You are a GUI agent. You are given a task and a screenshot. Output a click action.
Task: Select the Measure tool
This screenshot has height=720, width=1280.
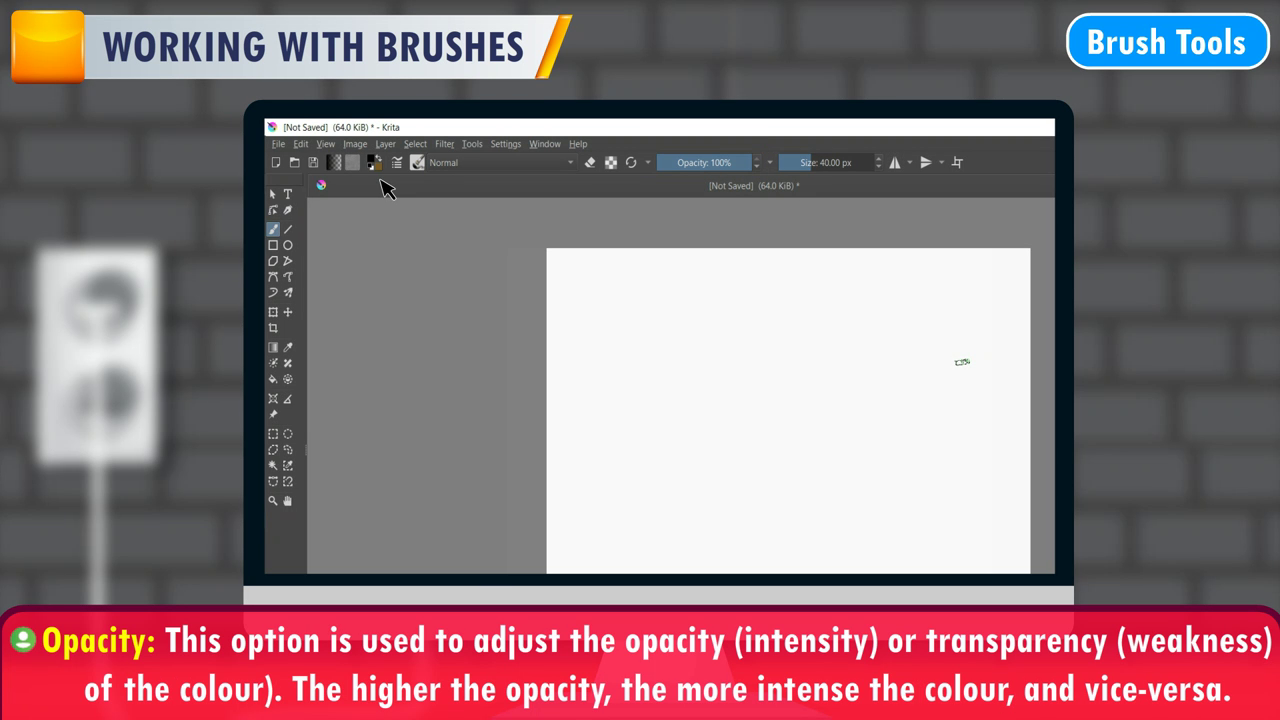coord(288,398)
